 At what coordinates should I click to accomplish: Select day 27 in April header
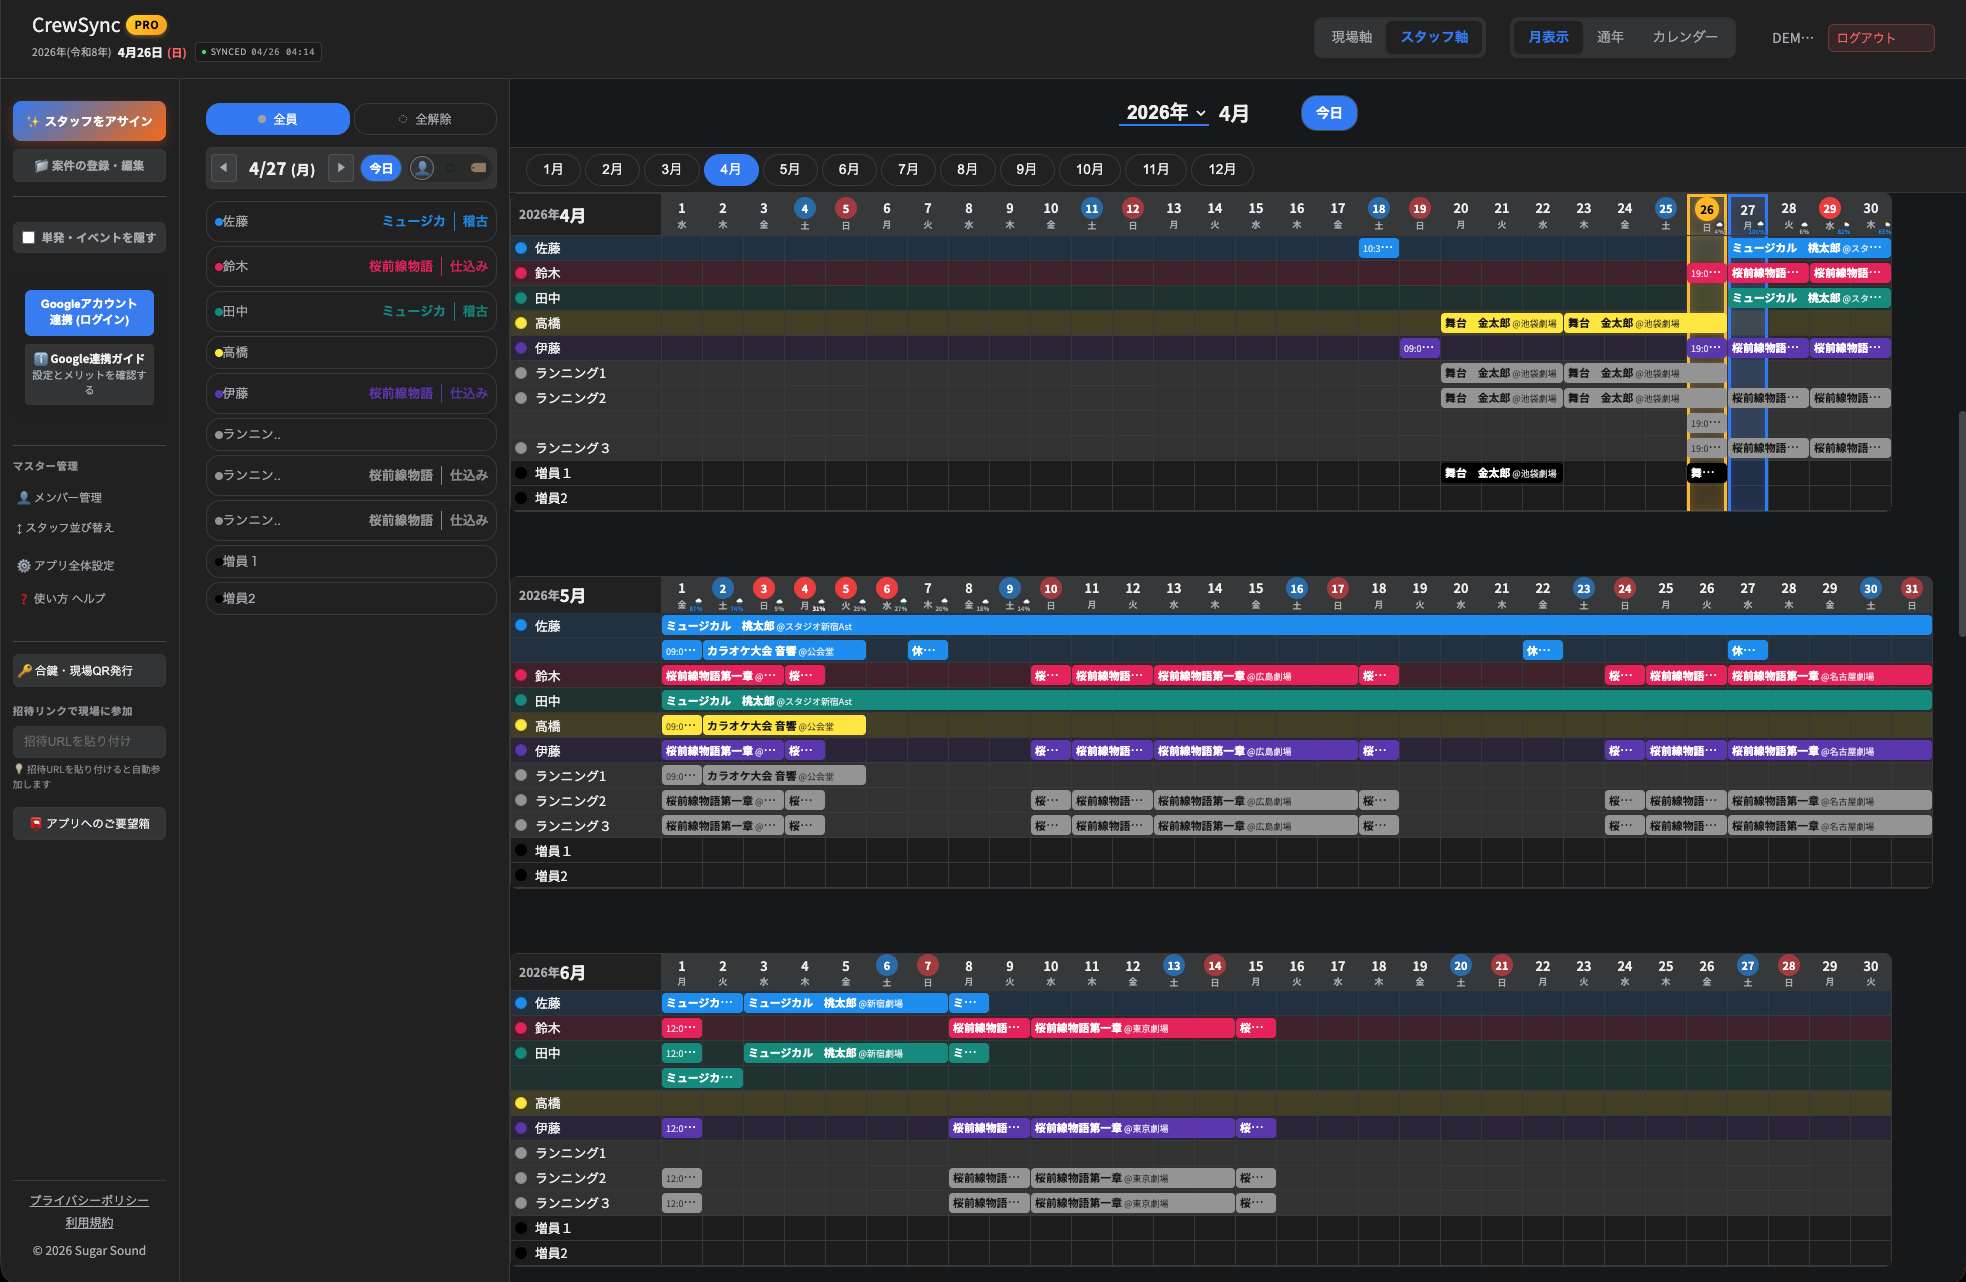(x=1748, y=215)
